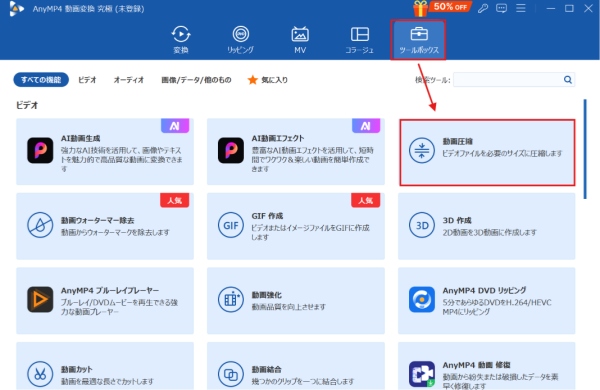
Task: Click the search magnifier icon
Action: [x=568, y=80]
